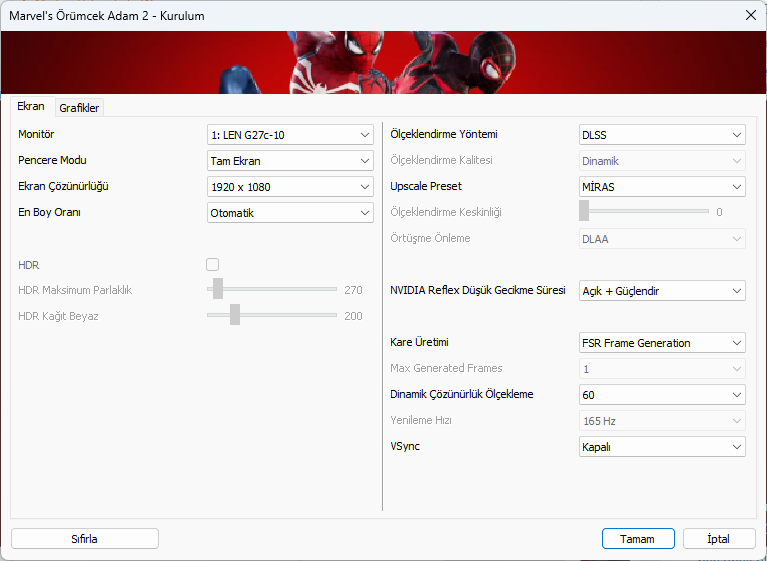Open the Ekran Çözünürlüğü dropdown
The image size is (767, 561).
(x=290, y=187)
